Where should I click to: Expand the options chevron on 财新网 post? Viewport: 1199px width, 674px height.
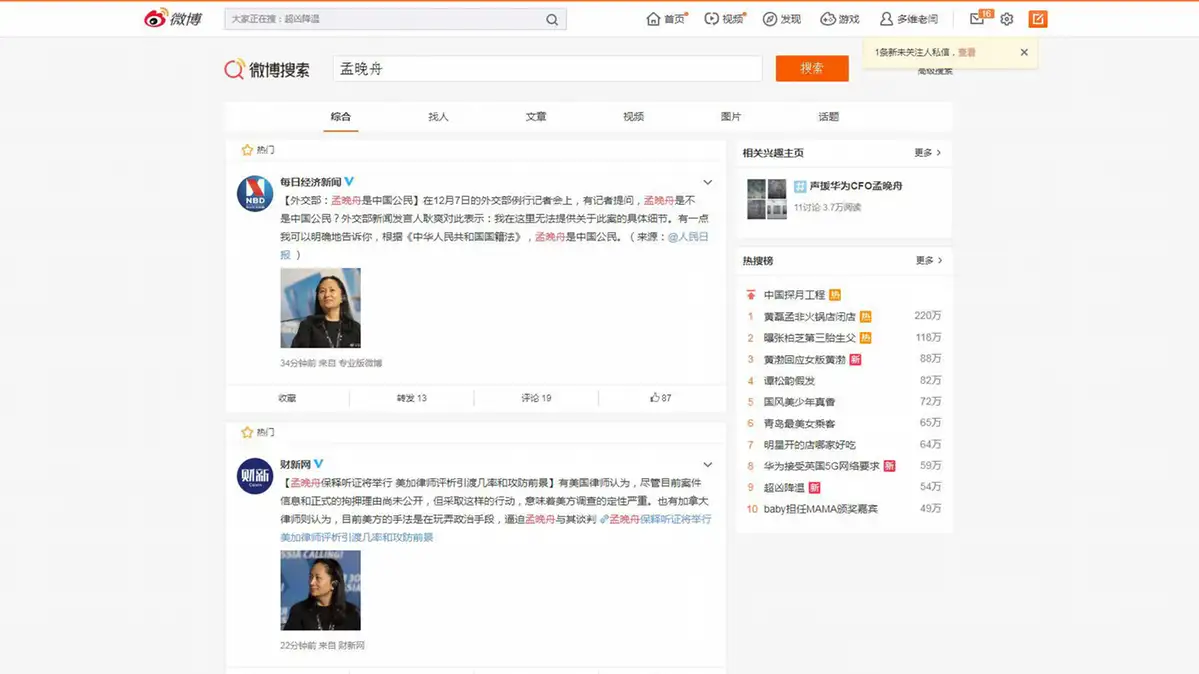(707, 465)
